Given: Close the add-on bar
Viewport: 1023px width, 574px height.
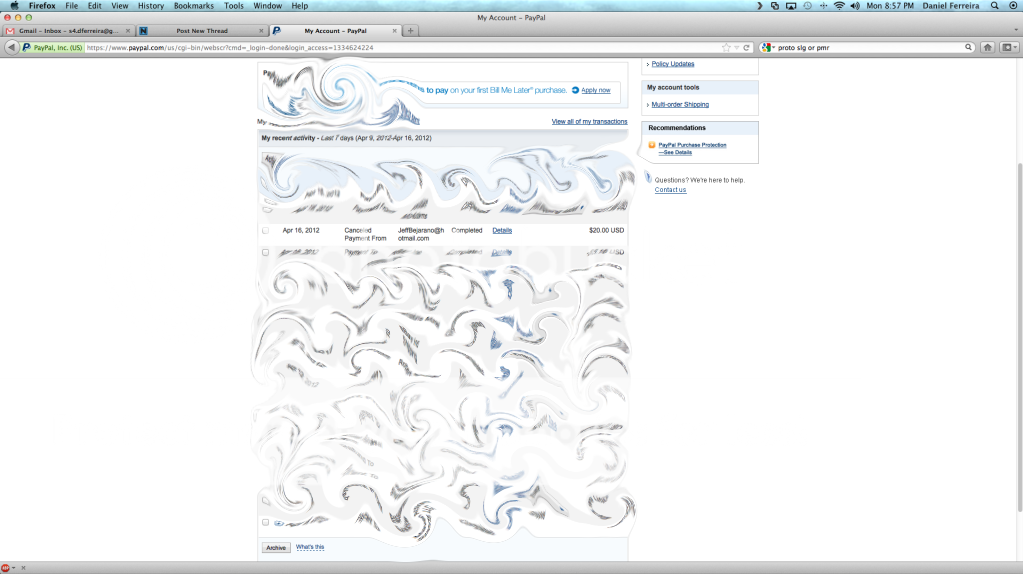Looking at the screenshot, I should [23, 568].
